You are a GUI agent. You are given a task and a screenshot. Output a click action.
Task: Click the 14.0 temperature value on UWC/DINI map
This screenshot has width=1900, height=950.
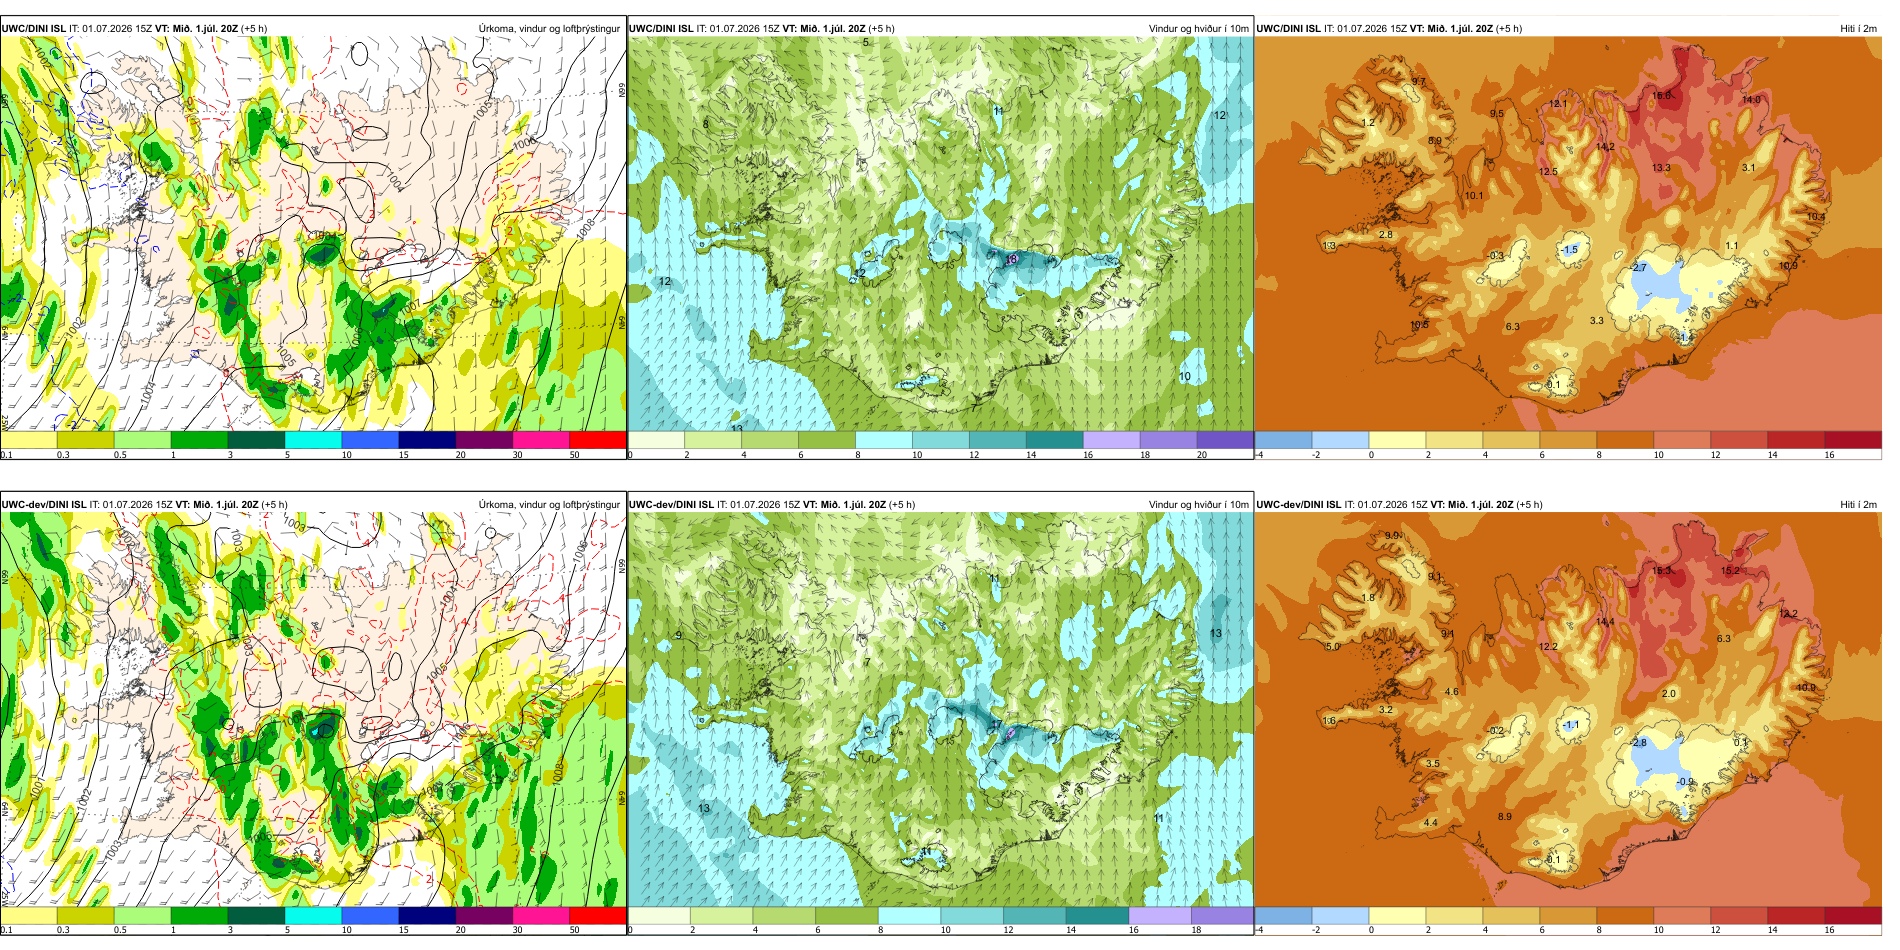1751,100
